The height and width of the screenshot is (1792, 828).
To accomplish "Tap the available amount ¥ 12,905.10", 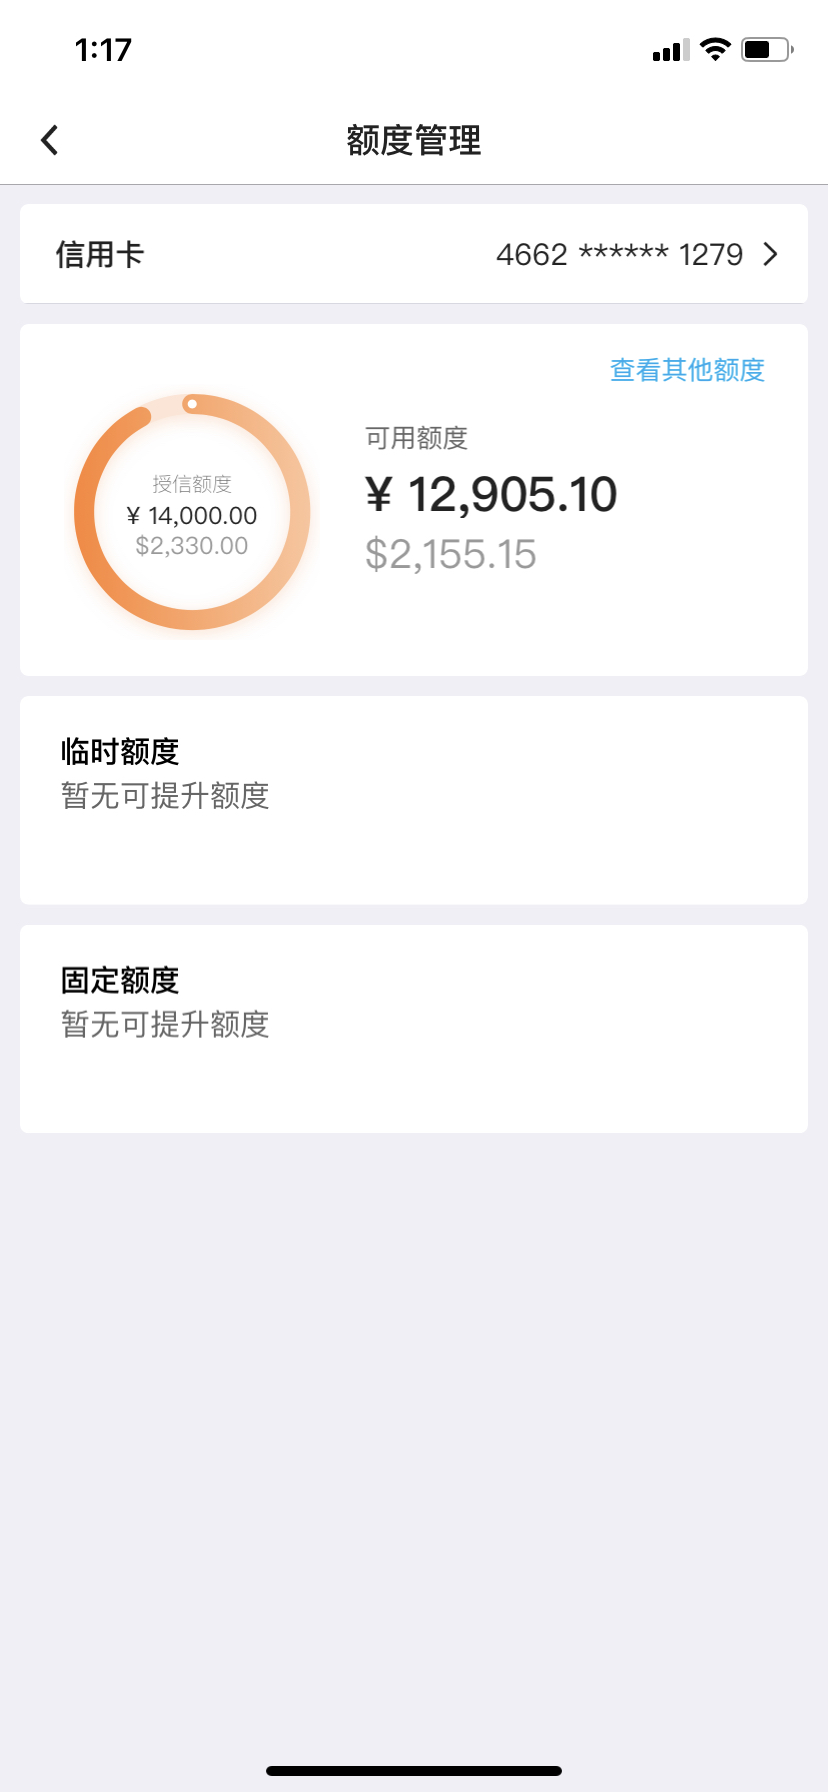I will coord(491,494).
